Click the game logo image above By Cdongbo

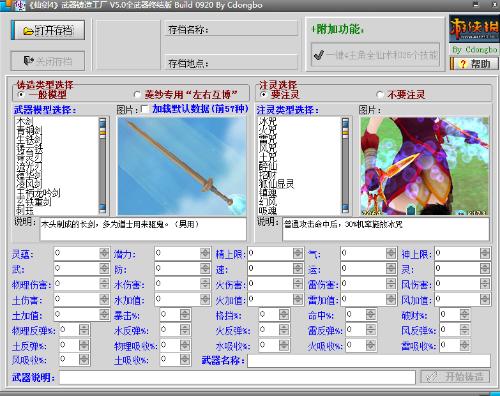point(474,29)
